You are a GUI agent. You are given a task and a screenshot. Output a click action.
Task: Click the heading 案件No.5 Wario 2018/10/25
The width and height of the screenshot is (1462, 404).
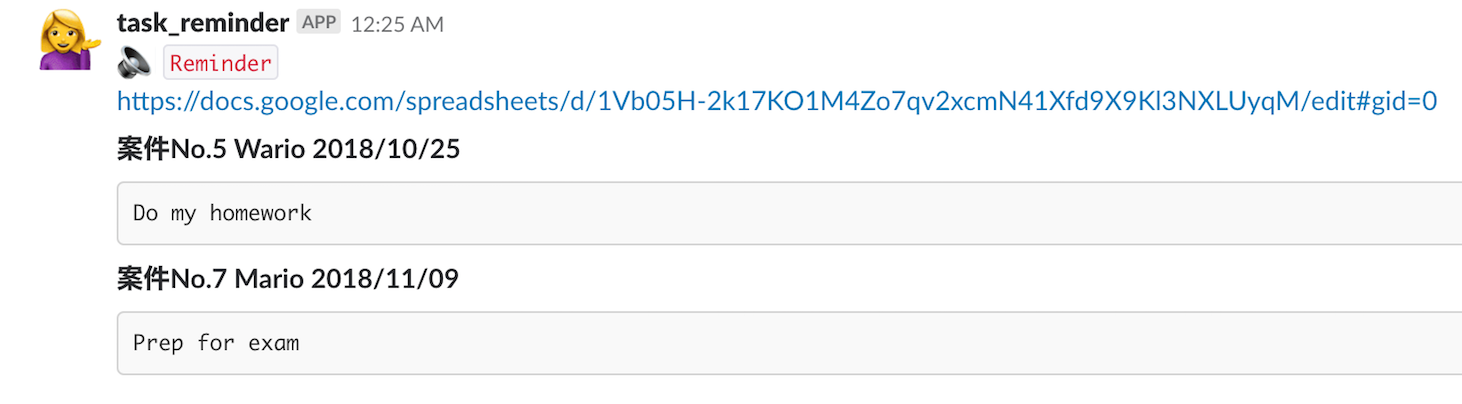(x=288, y=149)
